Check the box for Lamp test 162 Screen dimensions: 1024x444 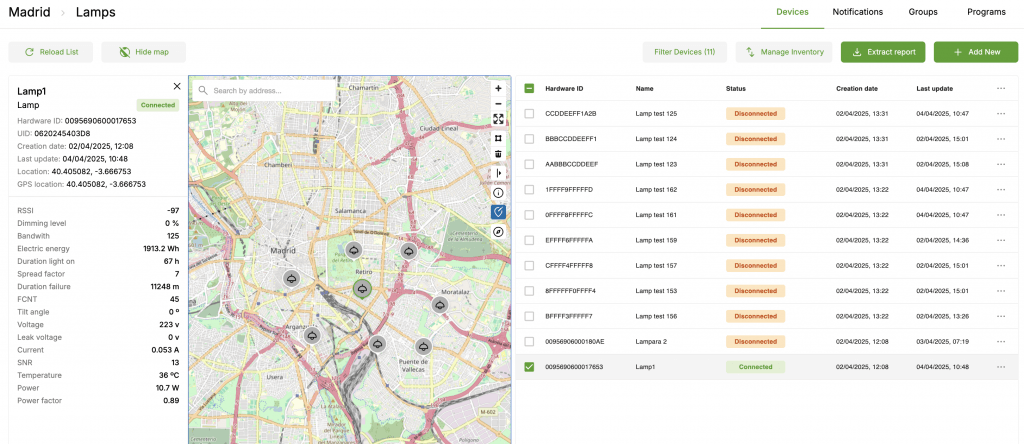point(529,189)
